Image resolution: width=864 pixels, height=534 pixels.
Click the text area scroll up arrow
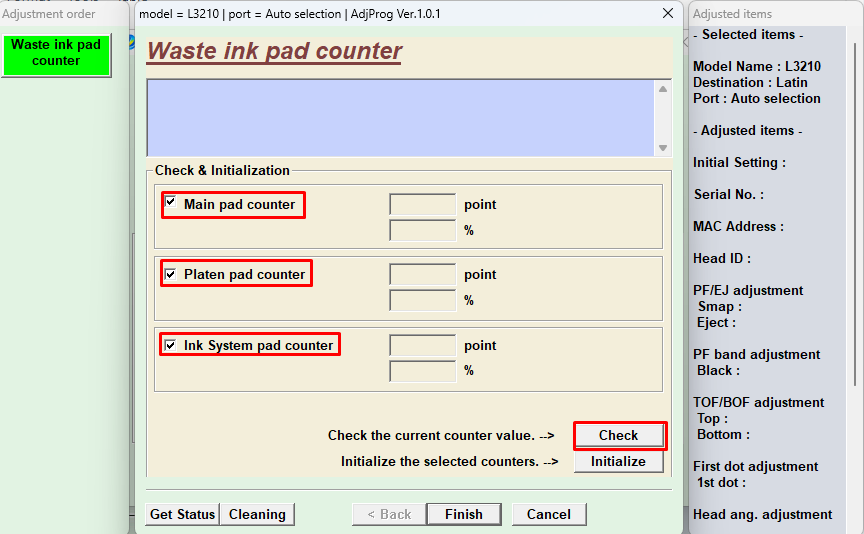662,89
